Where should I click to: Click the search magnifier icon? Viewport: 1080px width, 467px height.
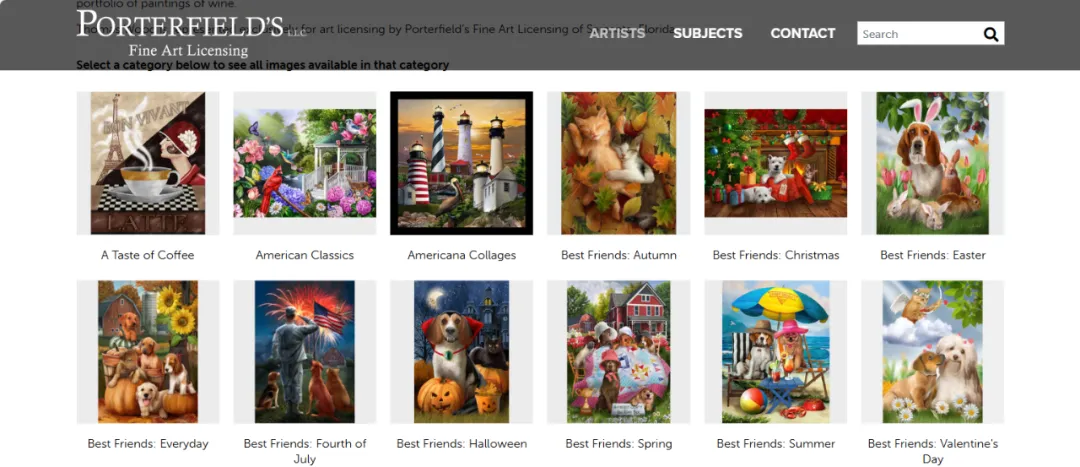click(x=990, y=34)
